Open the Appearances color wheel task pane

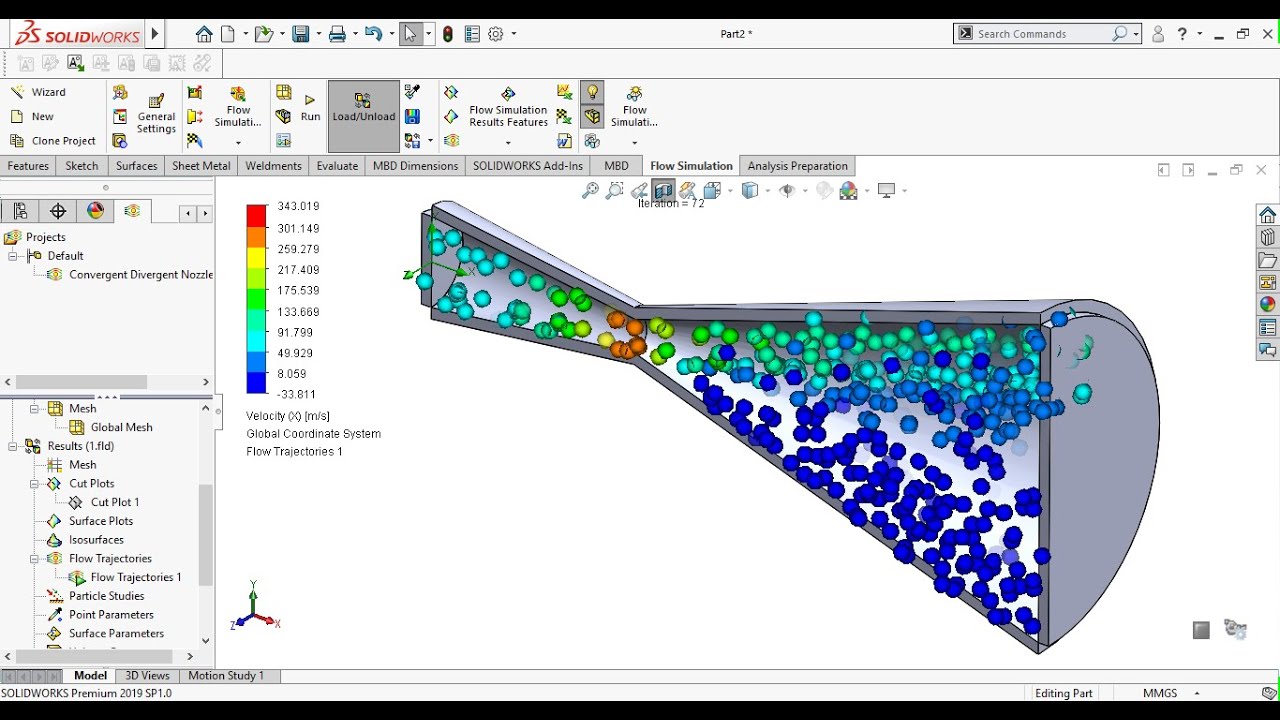(x=1268, y=305)
